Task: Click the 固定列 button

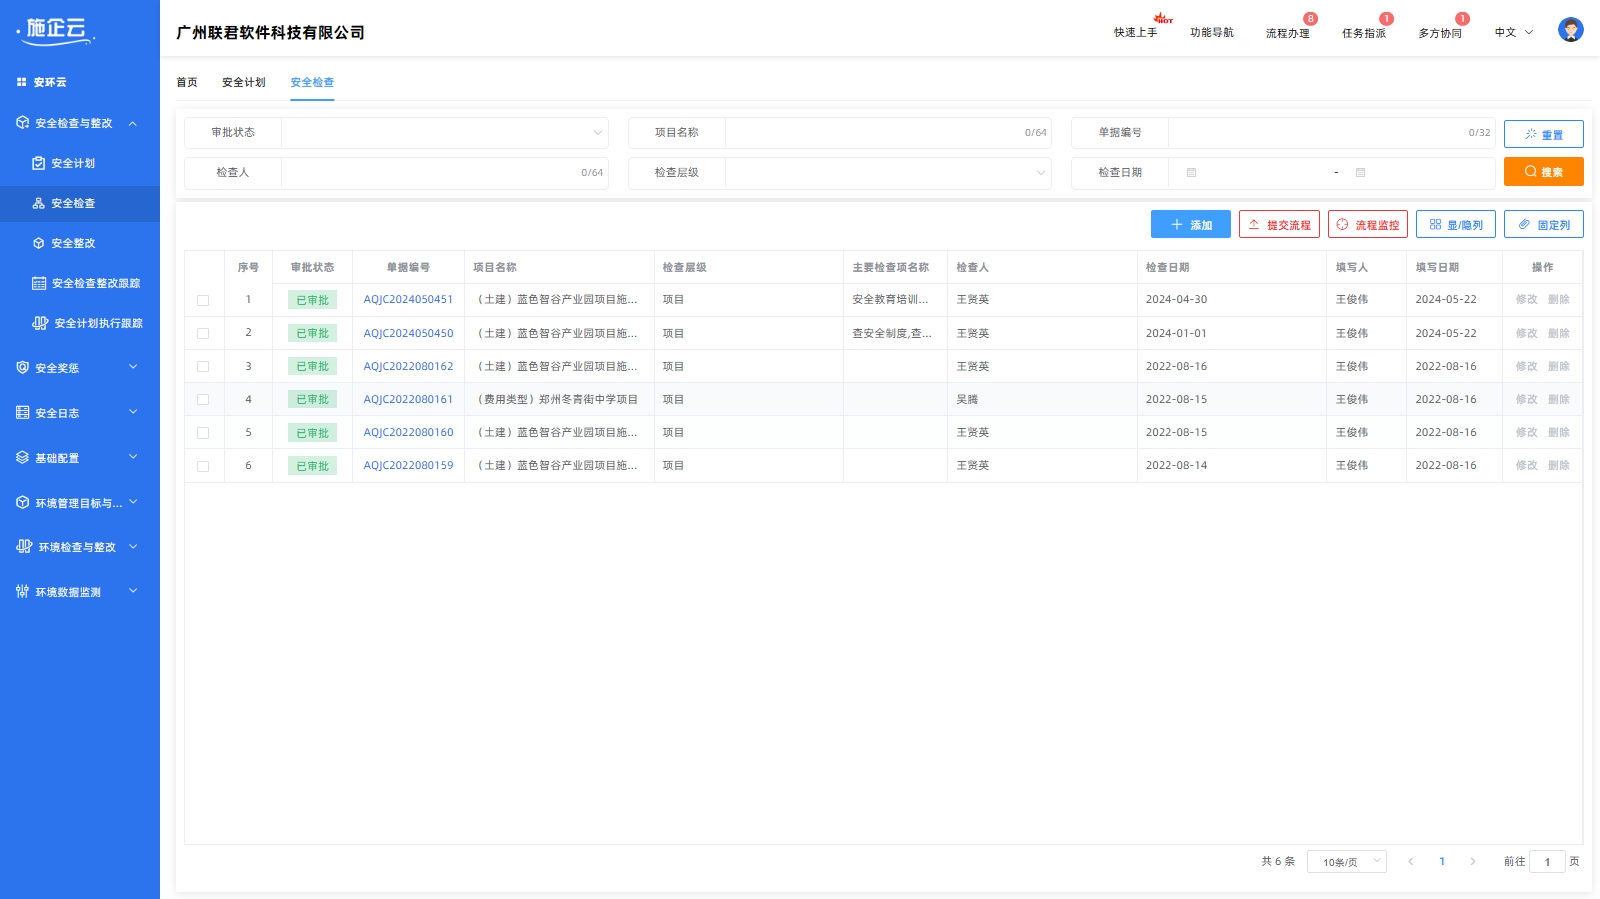Action: pyautogui.click(x=1544, y=224)
